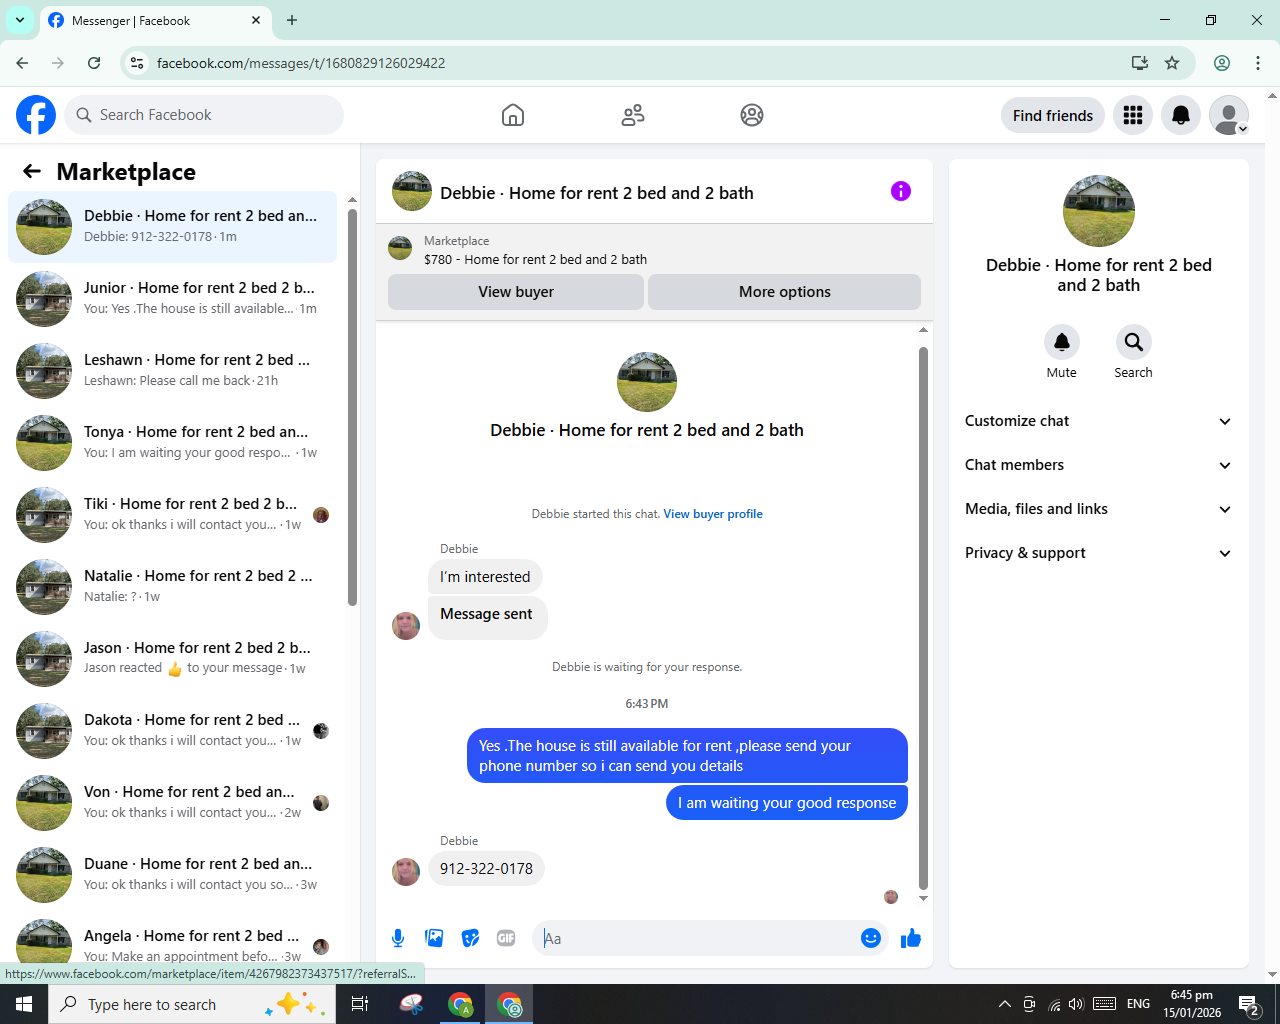Open Chrome three-dot menu
The height and width of the screenshot is (1024, 1280).
(x=1258, y=63)
